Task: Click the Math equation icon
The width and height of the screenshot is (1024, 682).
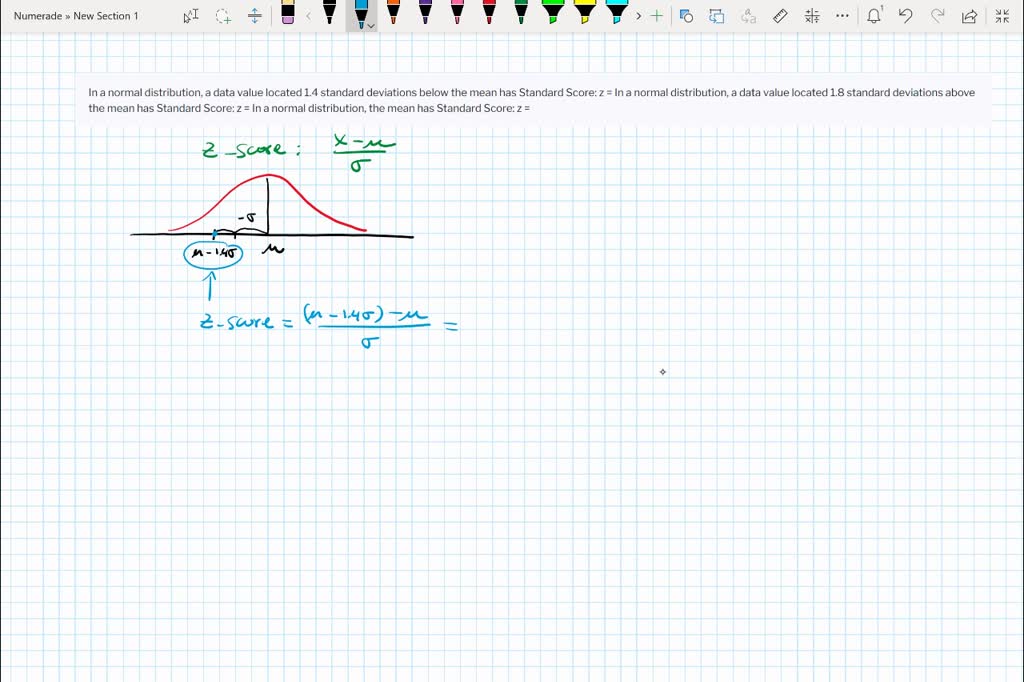Action: tap(812, 16)
